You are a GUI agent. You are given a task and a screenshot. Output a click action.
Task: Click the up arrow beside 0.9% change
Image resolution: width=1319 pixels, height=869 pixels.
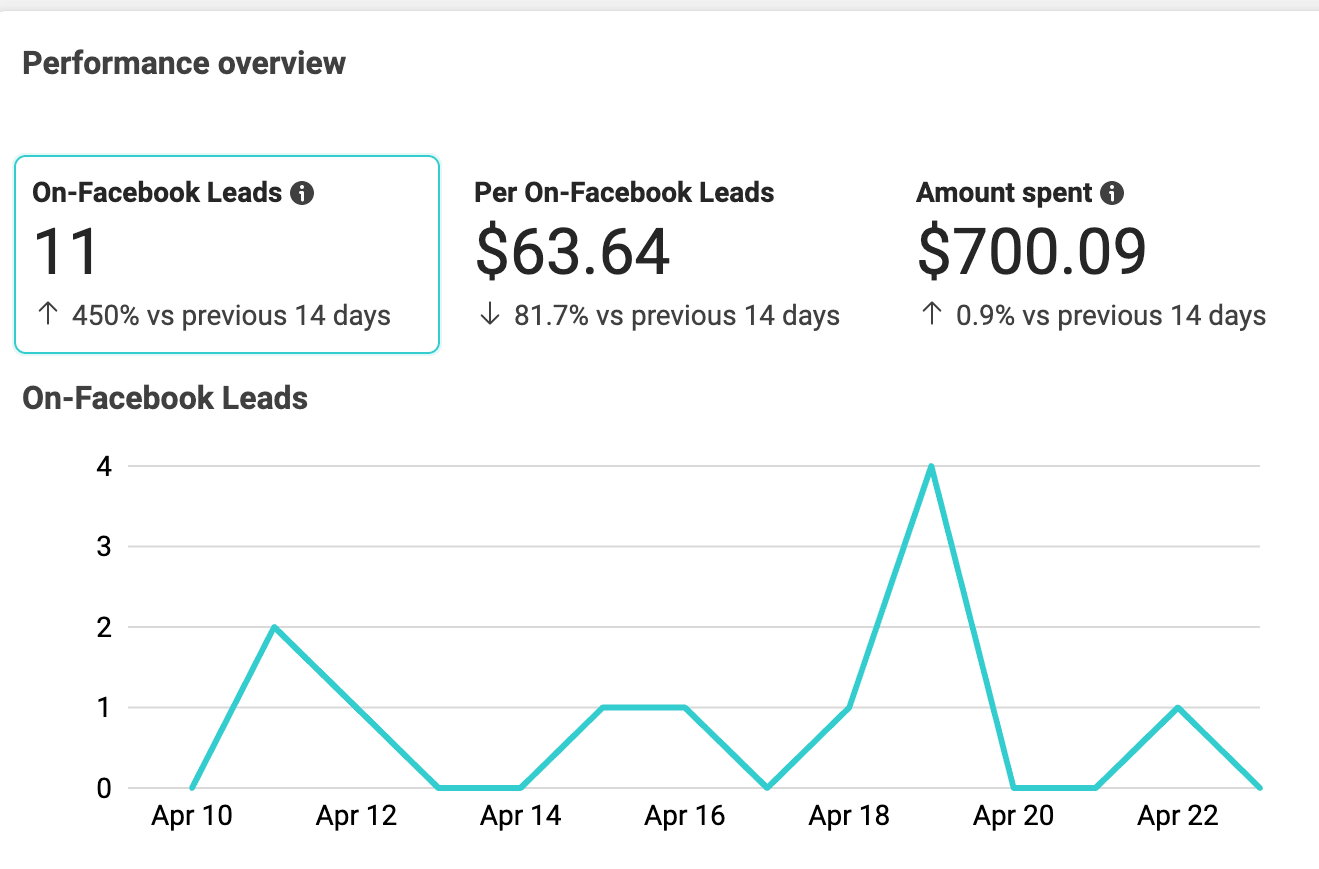[x=931, y=316]
